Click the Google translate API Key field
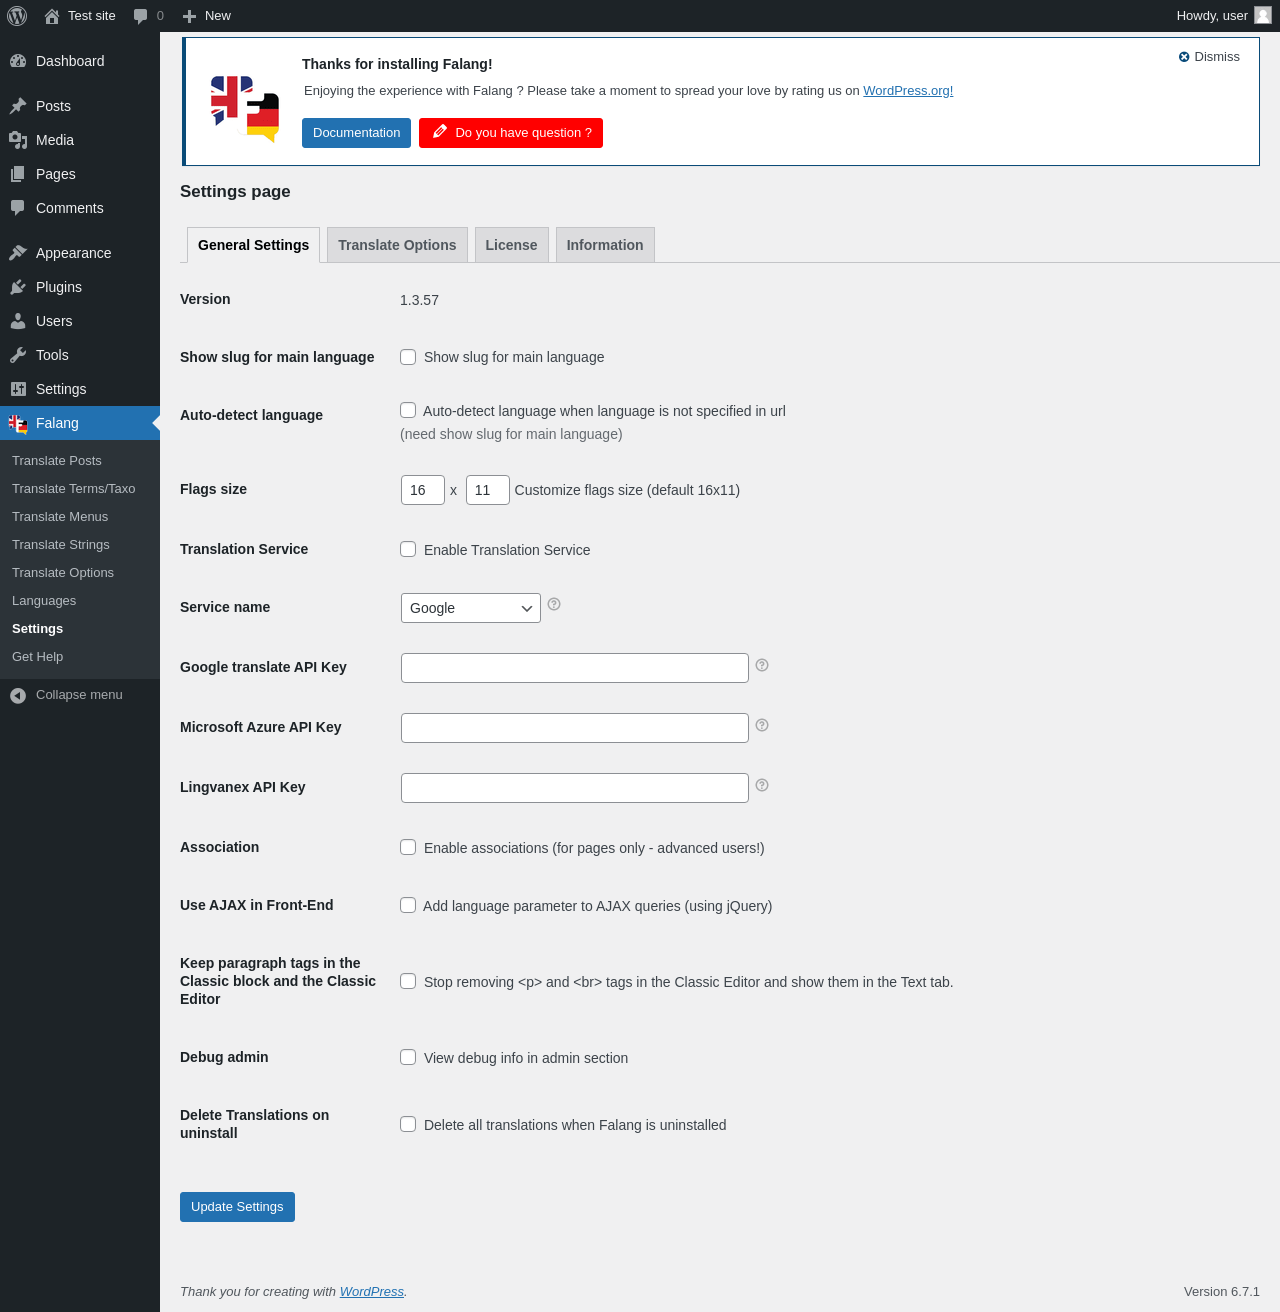 [x=575, y=668]
